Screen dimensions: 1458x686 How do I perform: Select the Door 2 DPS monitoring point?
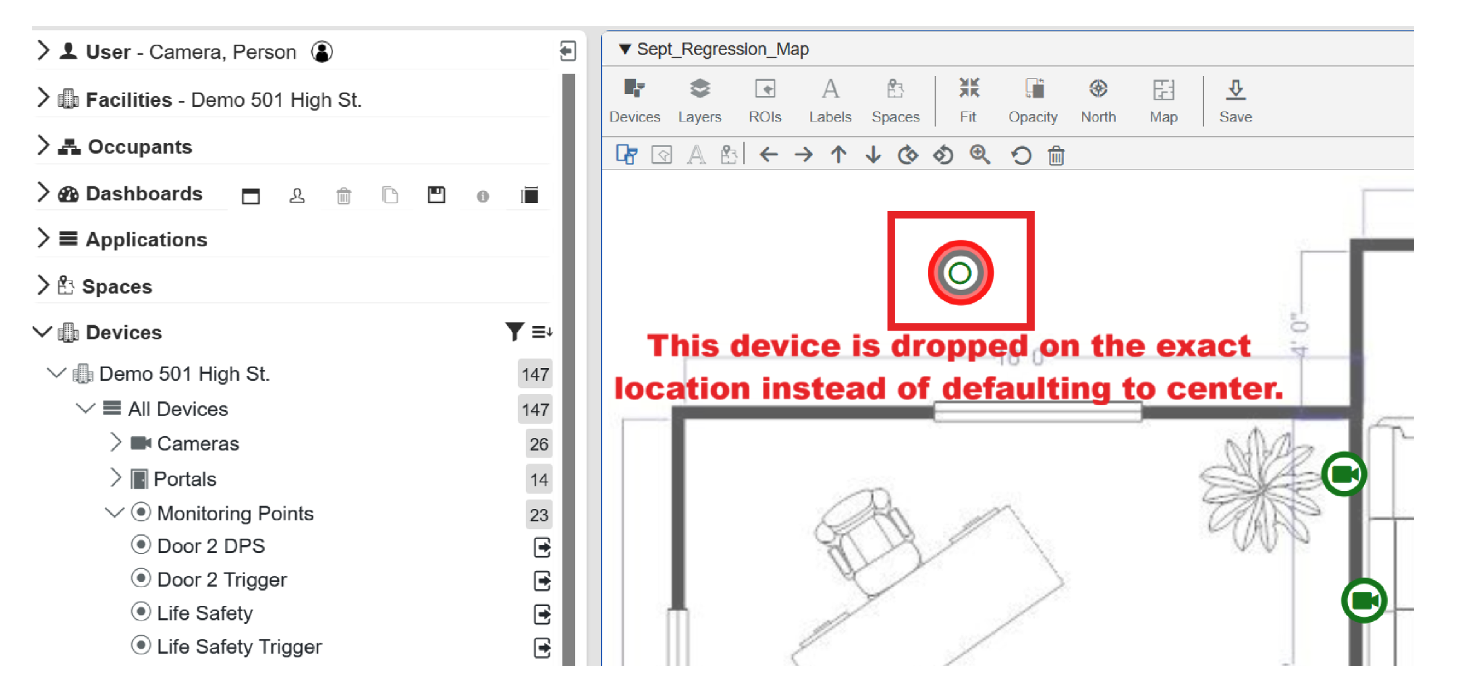pos(210,546)
